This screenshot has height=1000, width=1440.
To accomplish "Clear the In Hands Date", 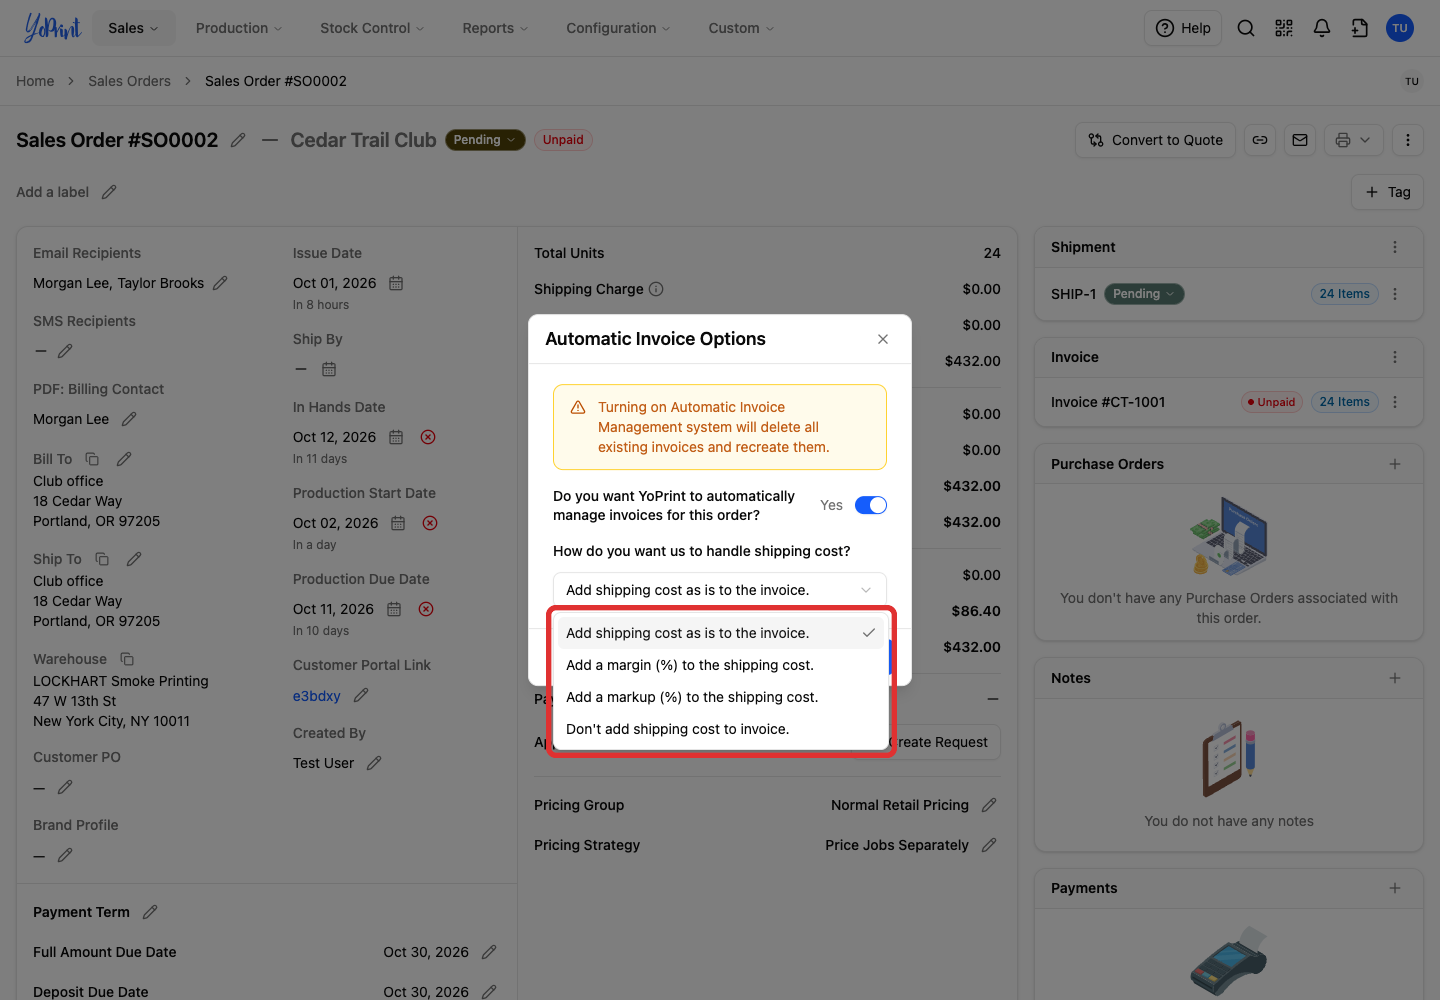I will (x=428, y=437).
